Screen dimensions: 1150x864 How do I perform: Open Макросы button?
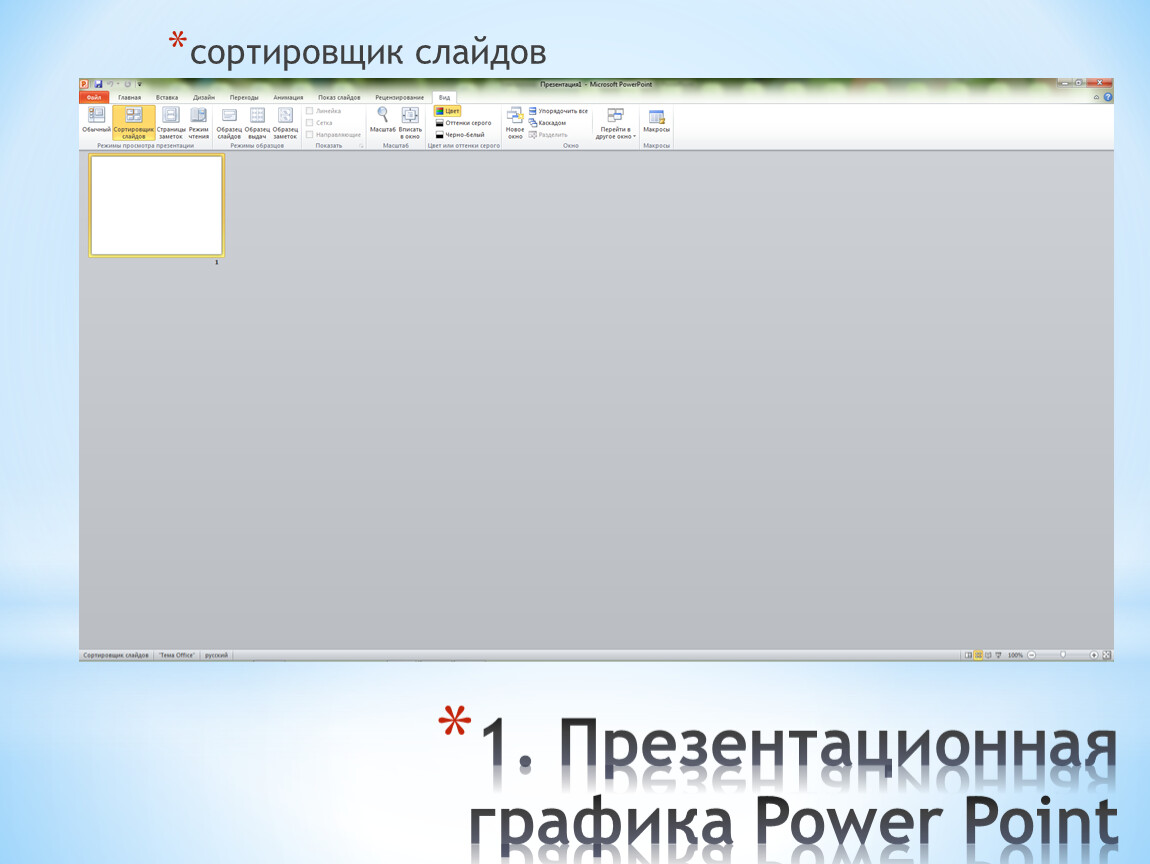click(x=656, y=121)
